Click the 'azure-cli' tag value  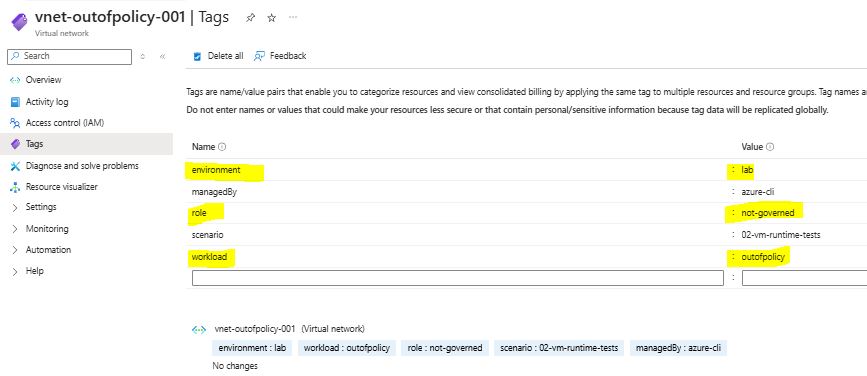(x=757, y=192)
